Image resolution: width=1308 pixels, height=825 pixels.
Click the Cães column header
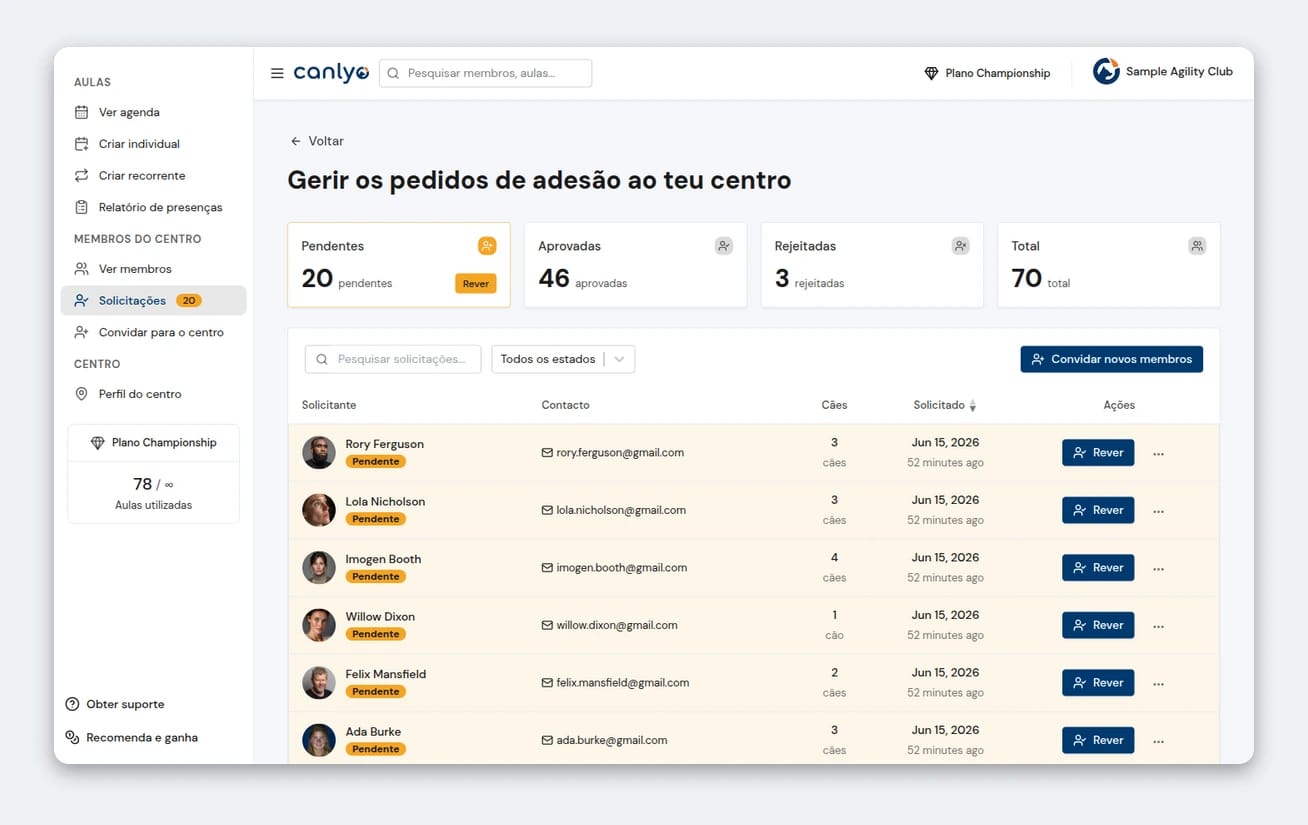834,405
